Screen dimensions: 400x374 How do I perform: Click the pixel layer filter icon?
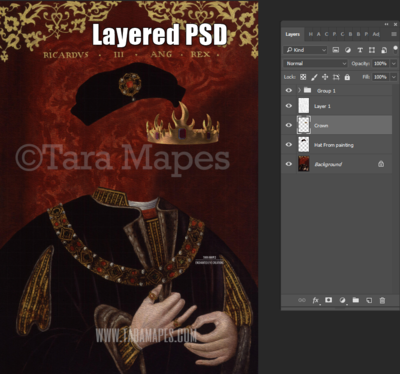coord(336,50)
